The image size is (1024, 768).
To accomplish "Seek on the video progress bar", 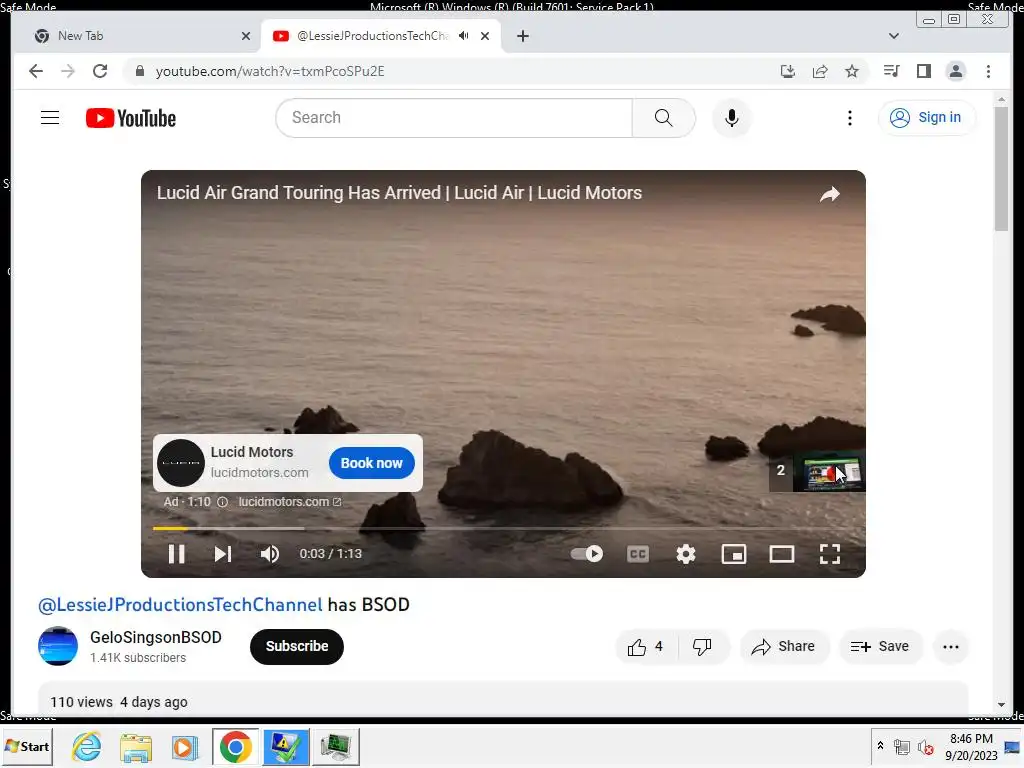I will coord(503,528).
